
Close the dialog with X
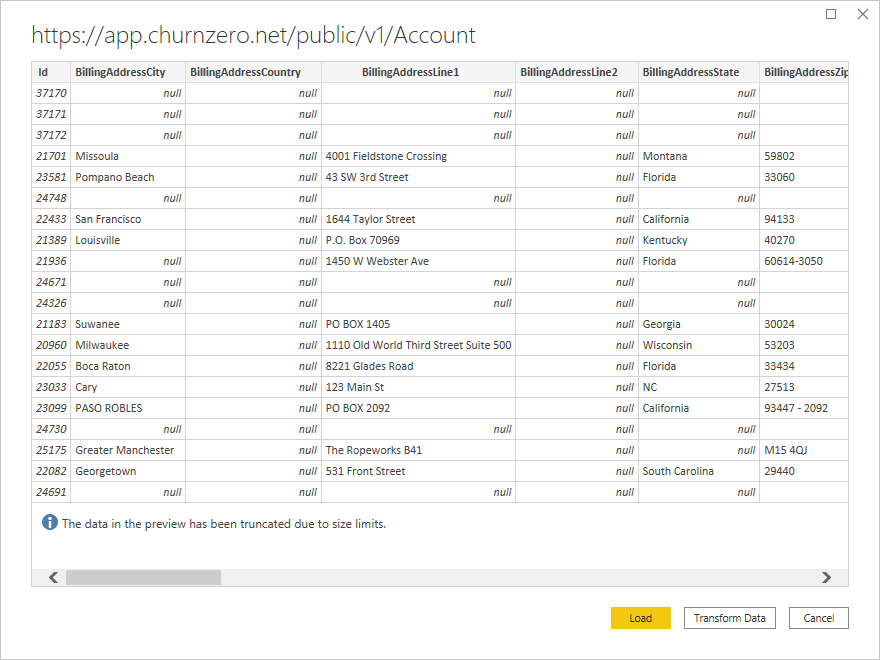[x=863, y=14]
